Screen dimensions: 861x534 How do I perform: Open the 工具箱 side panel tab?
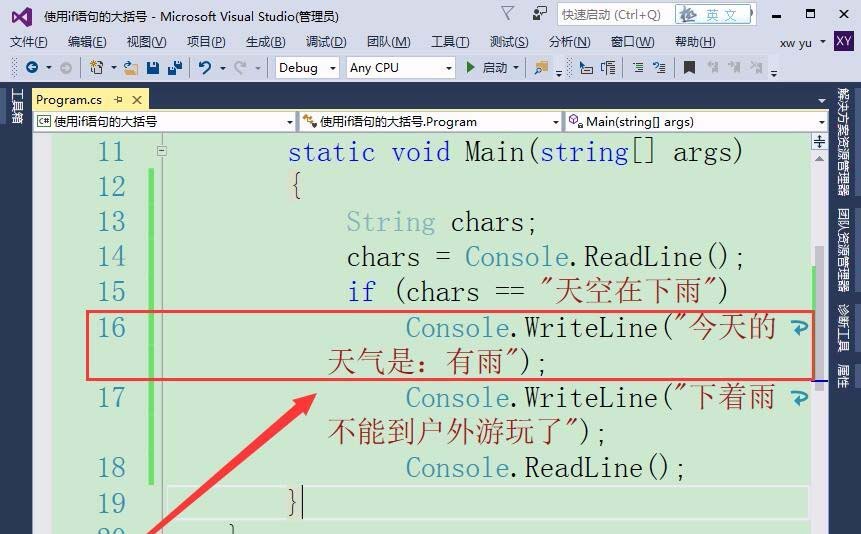17,107
